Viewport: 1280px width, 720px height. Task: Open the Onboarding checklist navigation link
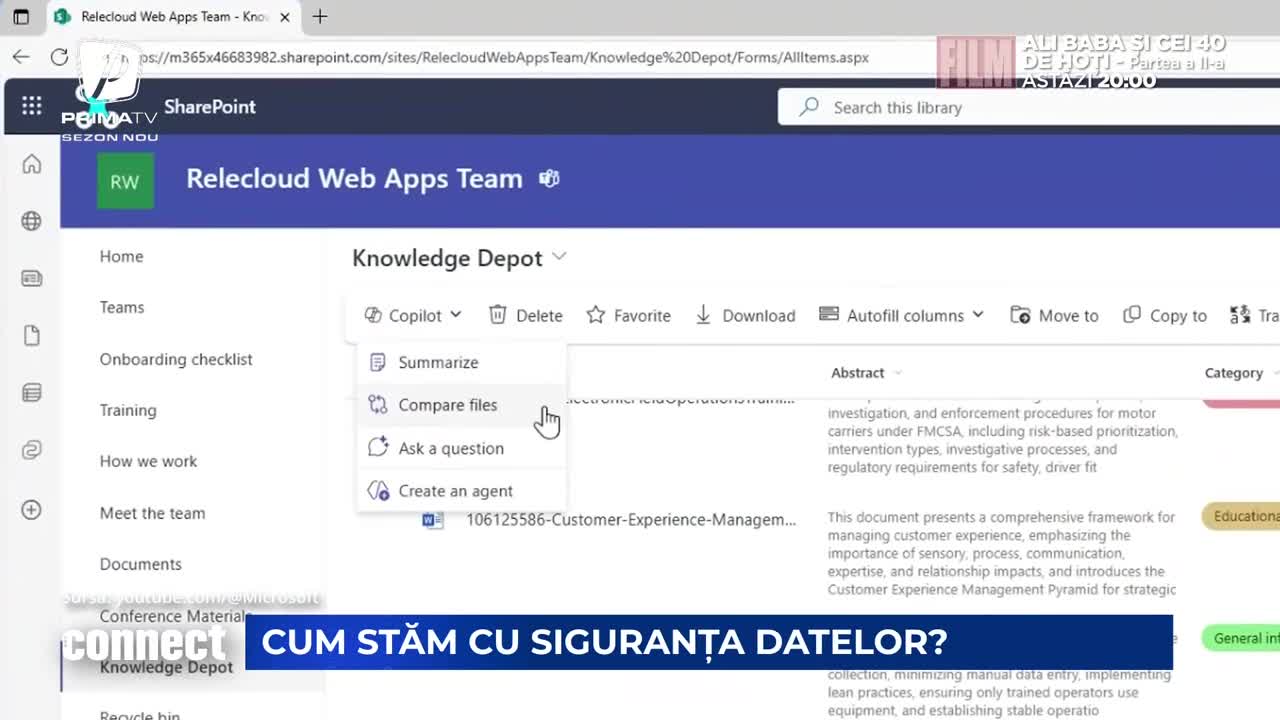(x=176, y=359)
